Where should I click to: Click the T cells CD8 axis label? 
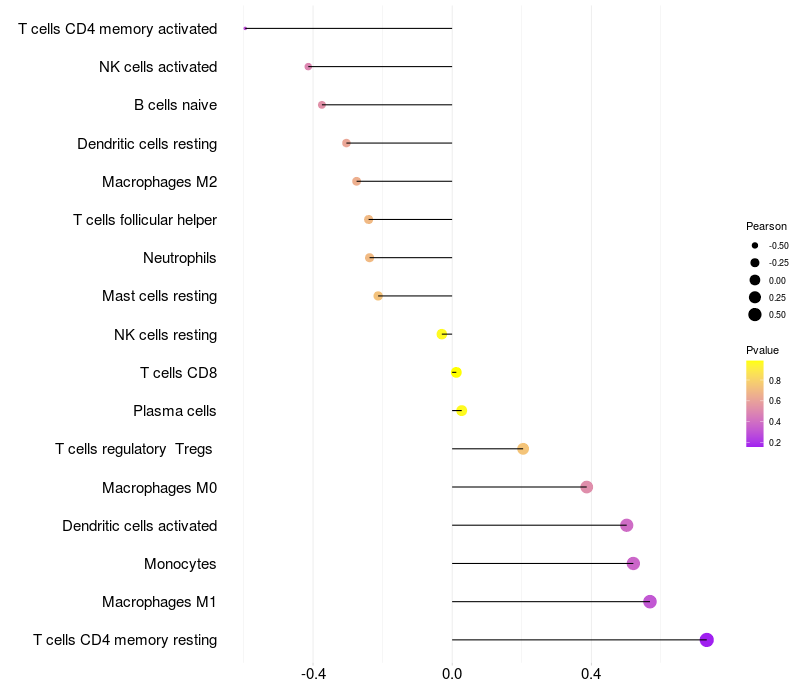(179, 373)
